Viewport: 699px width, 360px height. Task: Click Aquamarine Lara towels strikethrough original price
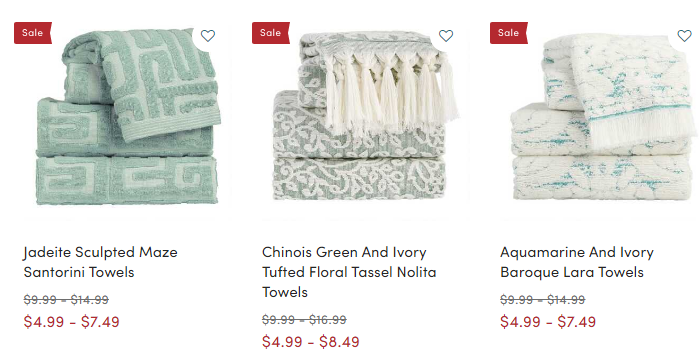pyautogui.click(x=543, y=300)
